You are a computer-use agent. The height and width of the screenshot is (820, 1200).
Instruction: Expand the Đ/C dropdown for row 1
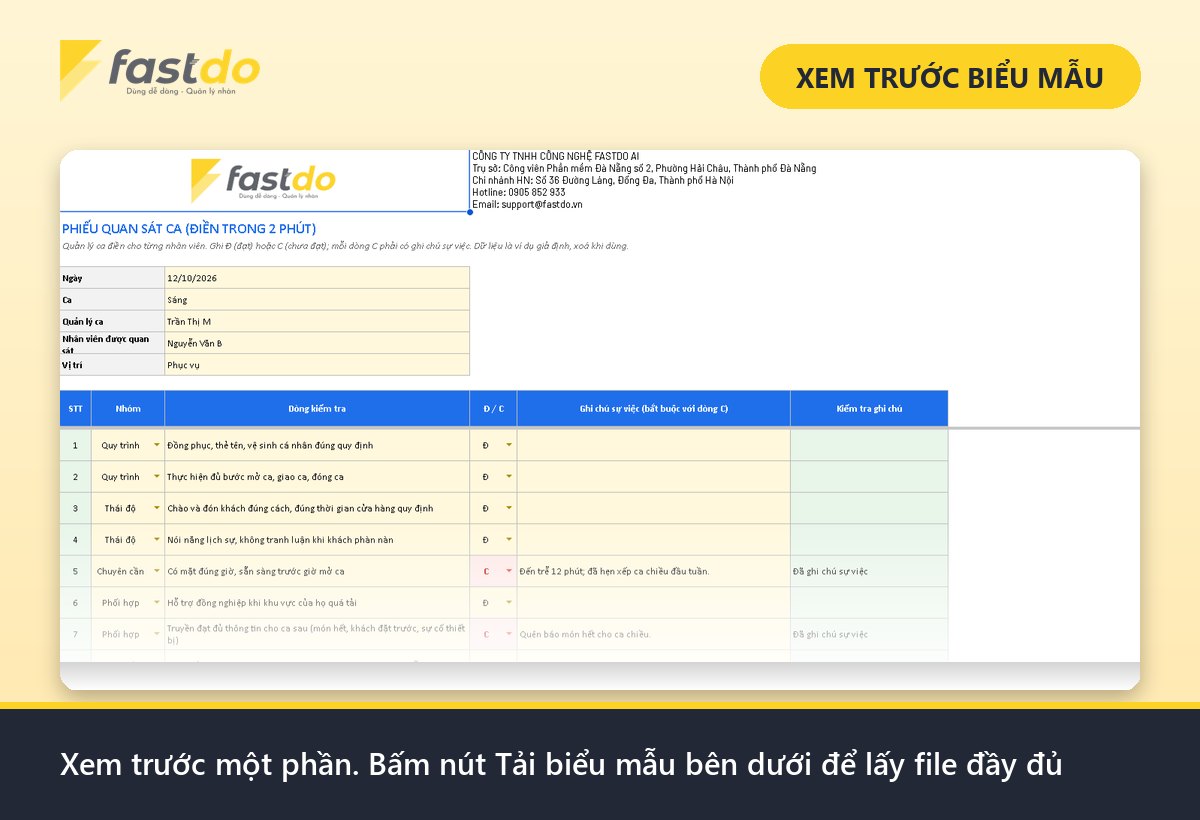(x=509, y=445)
